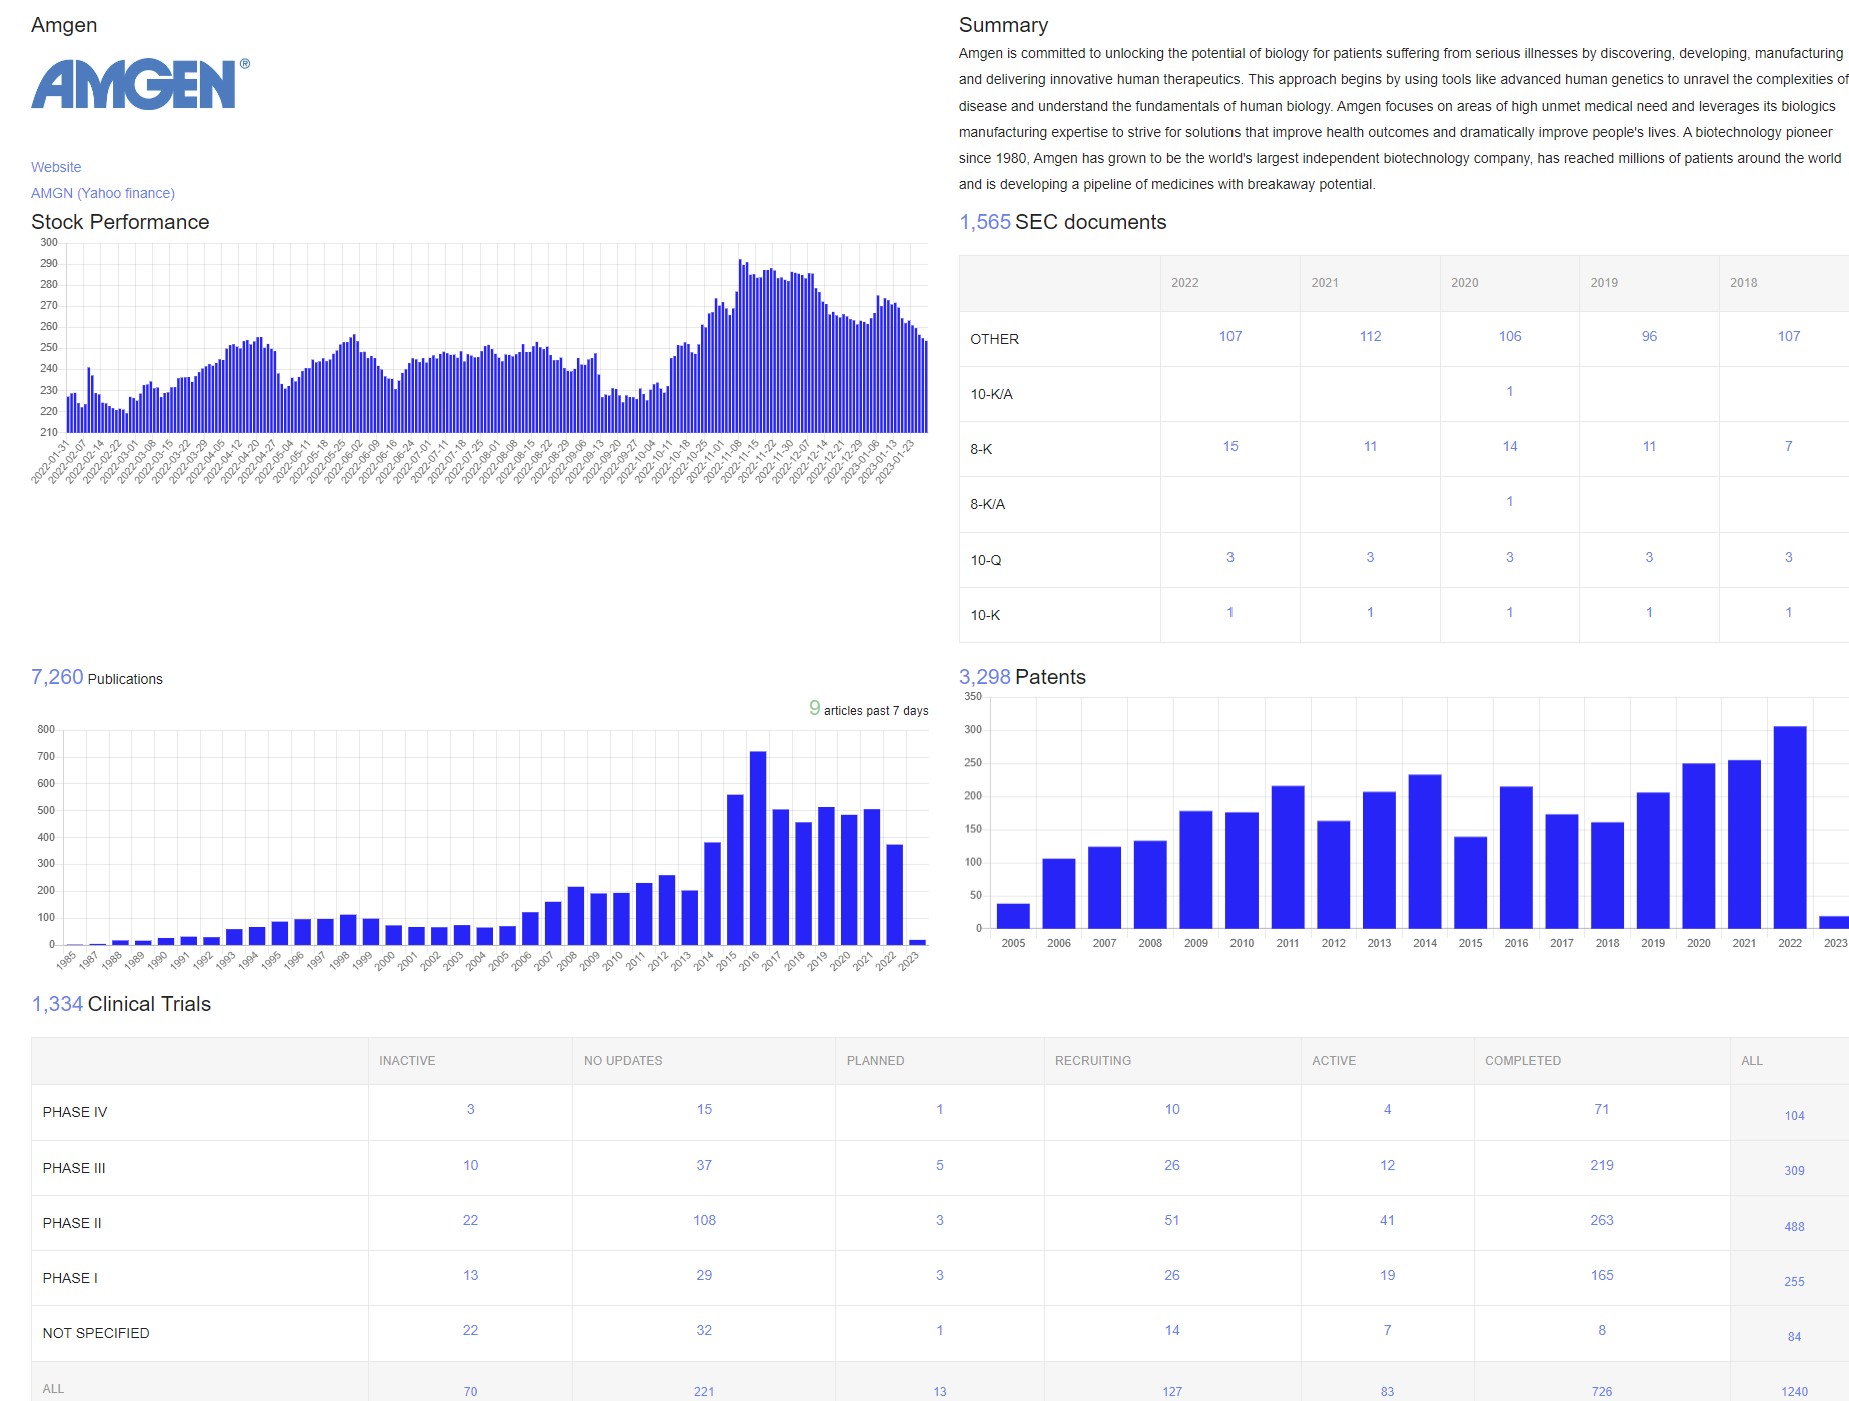Viewport: 1849px width, 1401px height.
Task: Open all no-updates trials total 221
Action: click(x=704, y=1392)
